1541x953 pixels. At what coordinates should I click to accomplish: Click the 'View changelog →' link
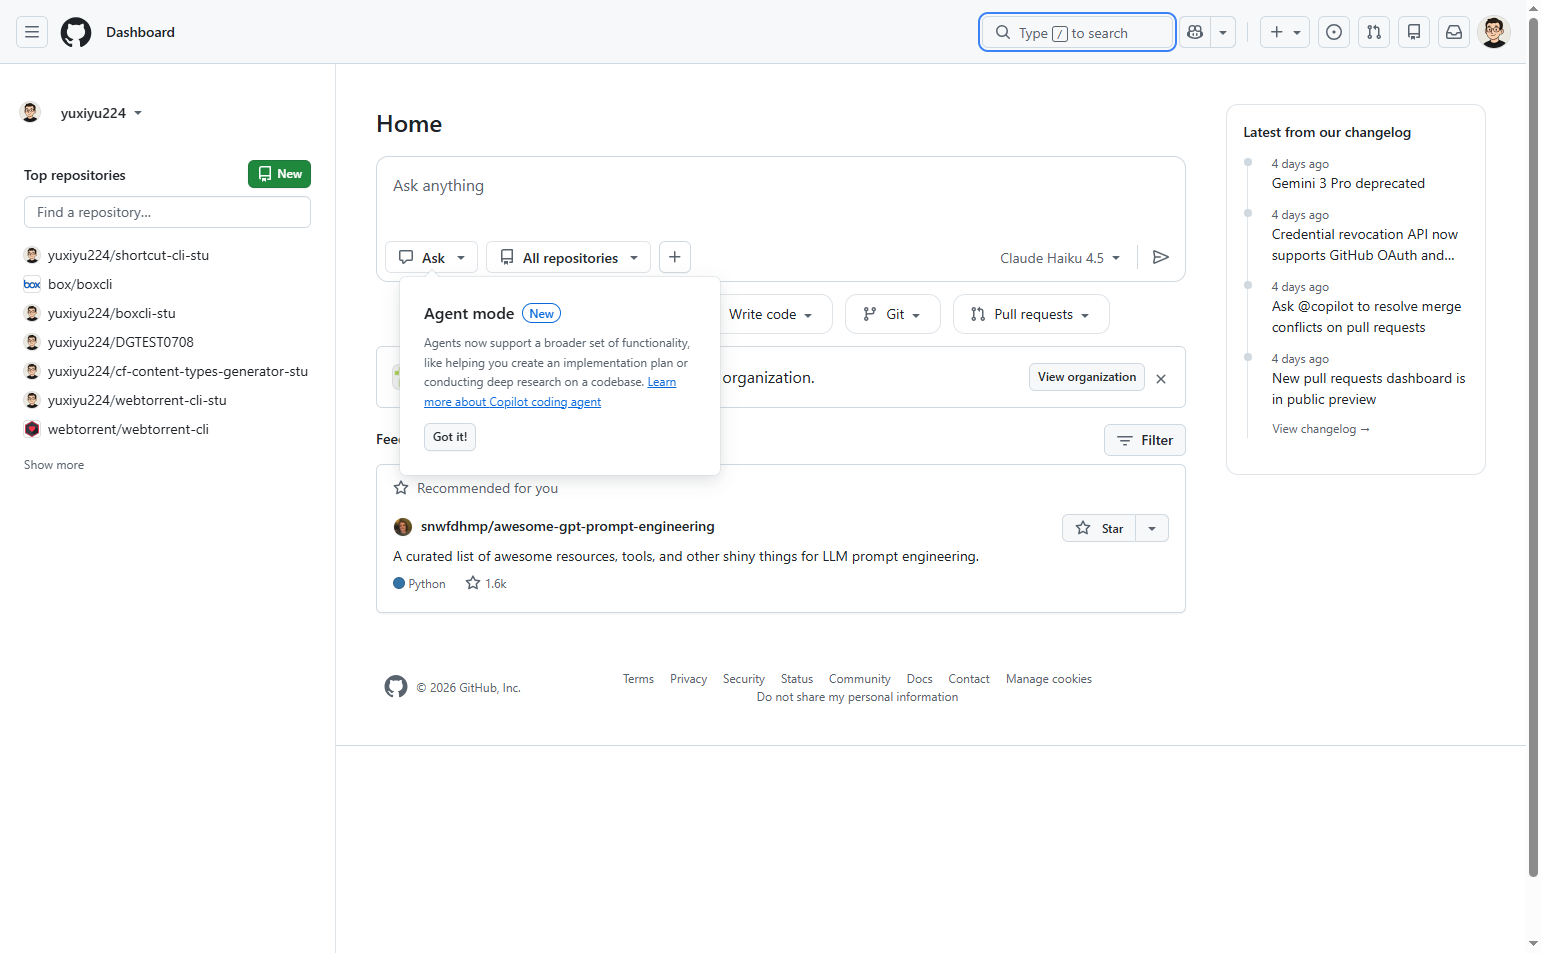[x=1321, y=429]
